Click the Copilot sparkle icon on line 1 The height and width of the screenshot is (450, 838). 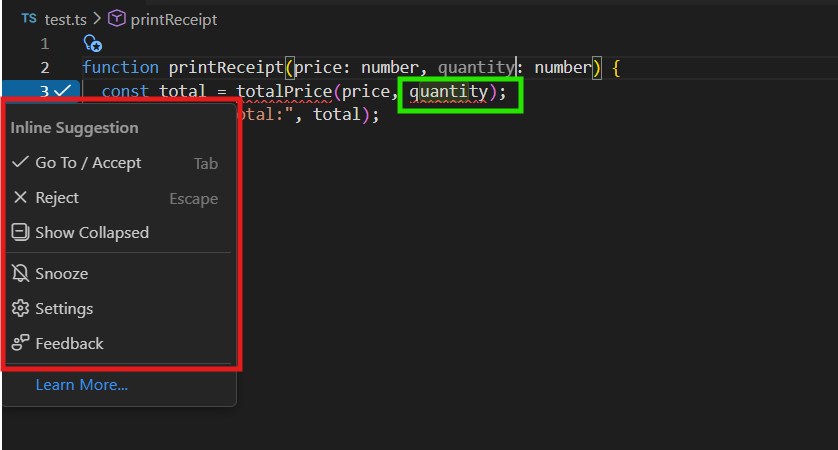point(93,43)
